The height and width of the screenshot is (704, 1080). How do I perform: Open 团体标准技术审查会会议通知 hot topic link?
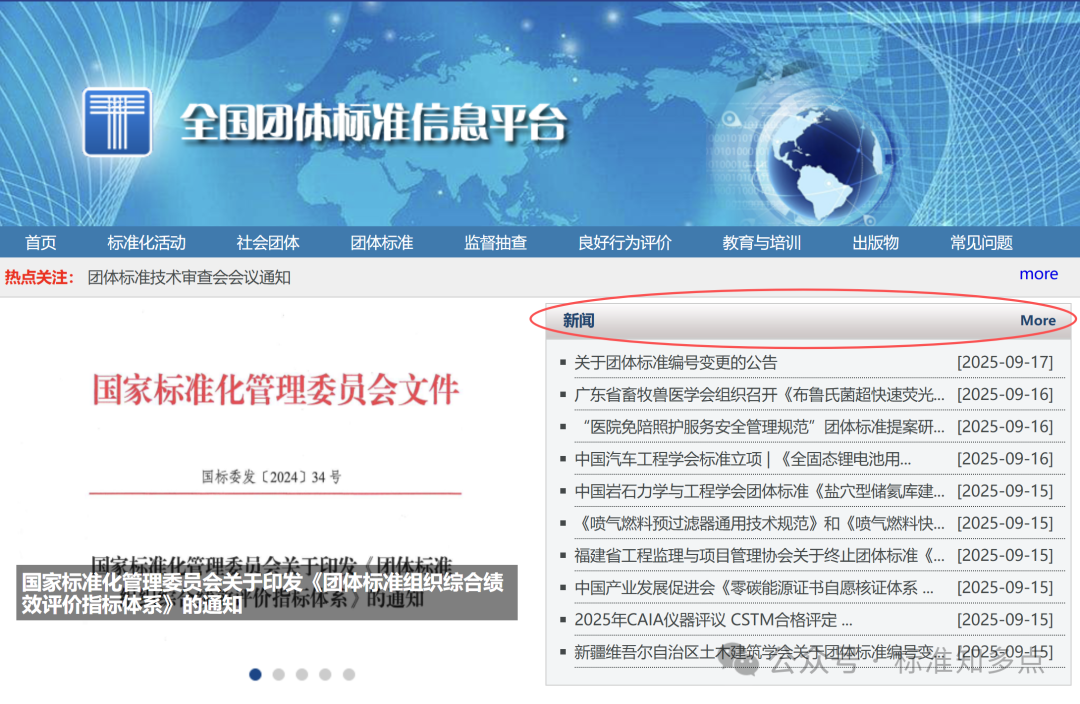pyautogui.click(x=189, y=278)
